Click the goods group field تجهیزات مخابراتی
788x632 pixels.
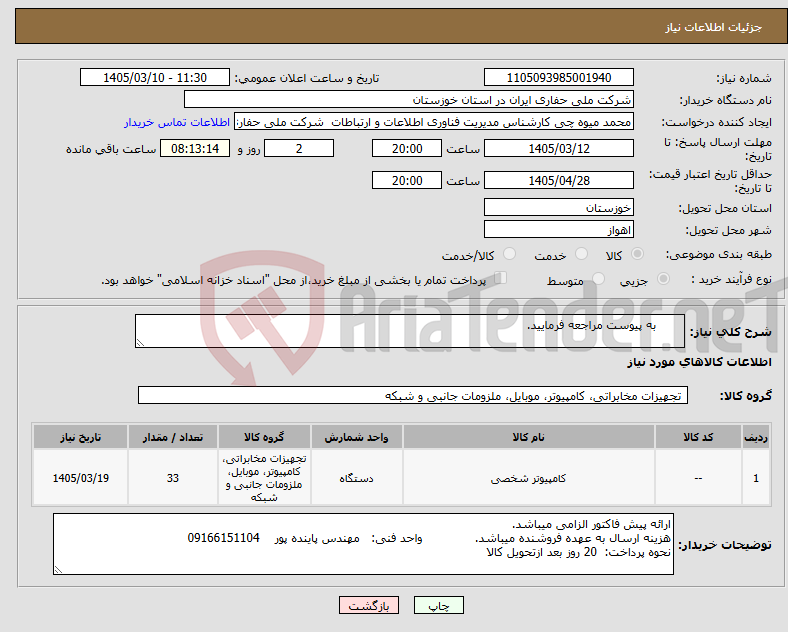click(413, 395)
